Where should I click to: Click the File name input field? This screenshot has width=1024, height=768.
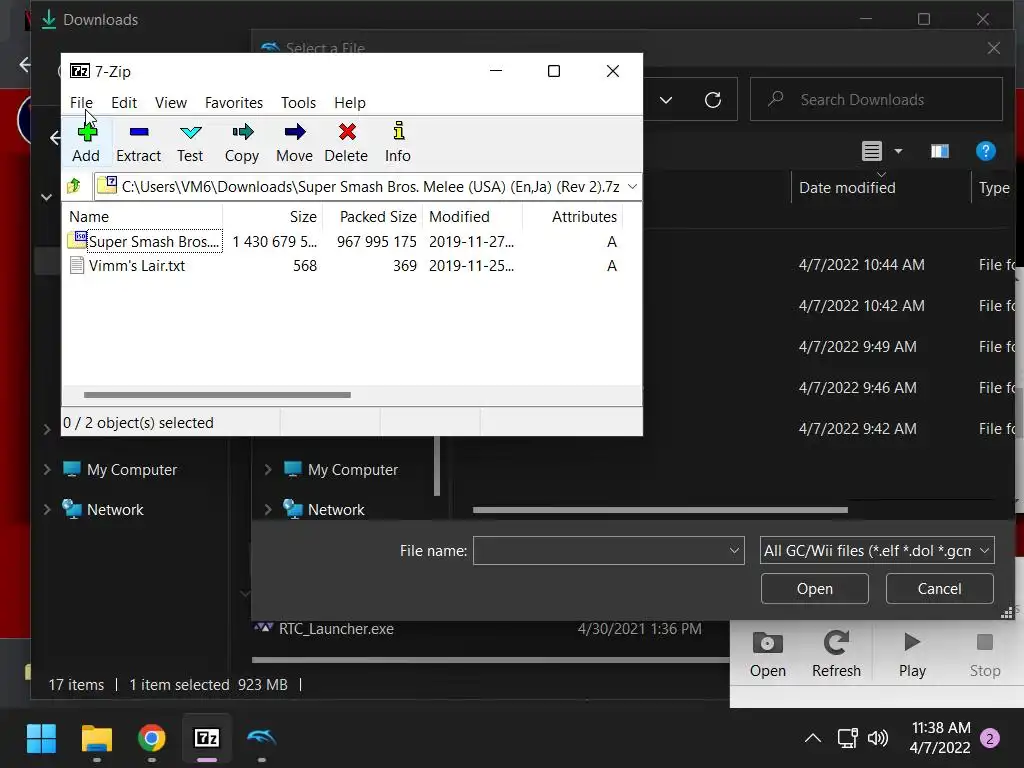tap(599, 551)
